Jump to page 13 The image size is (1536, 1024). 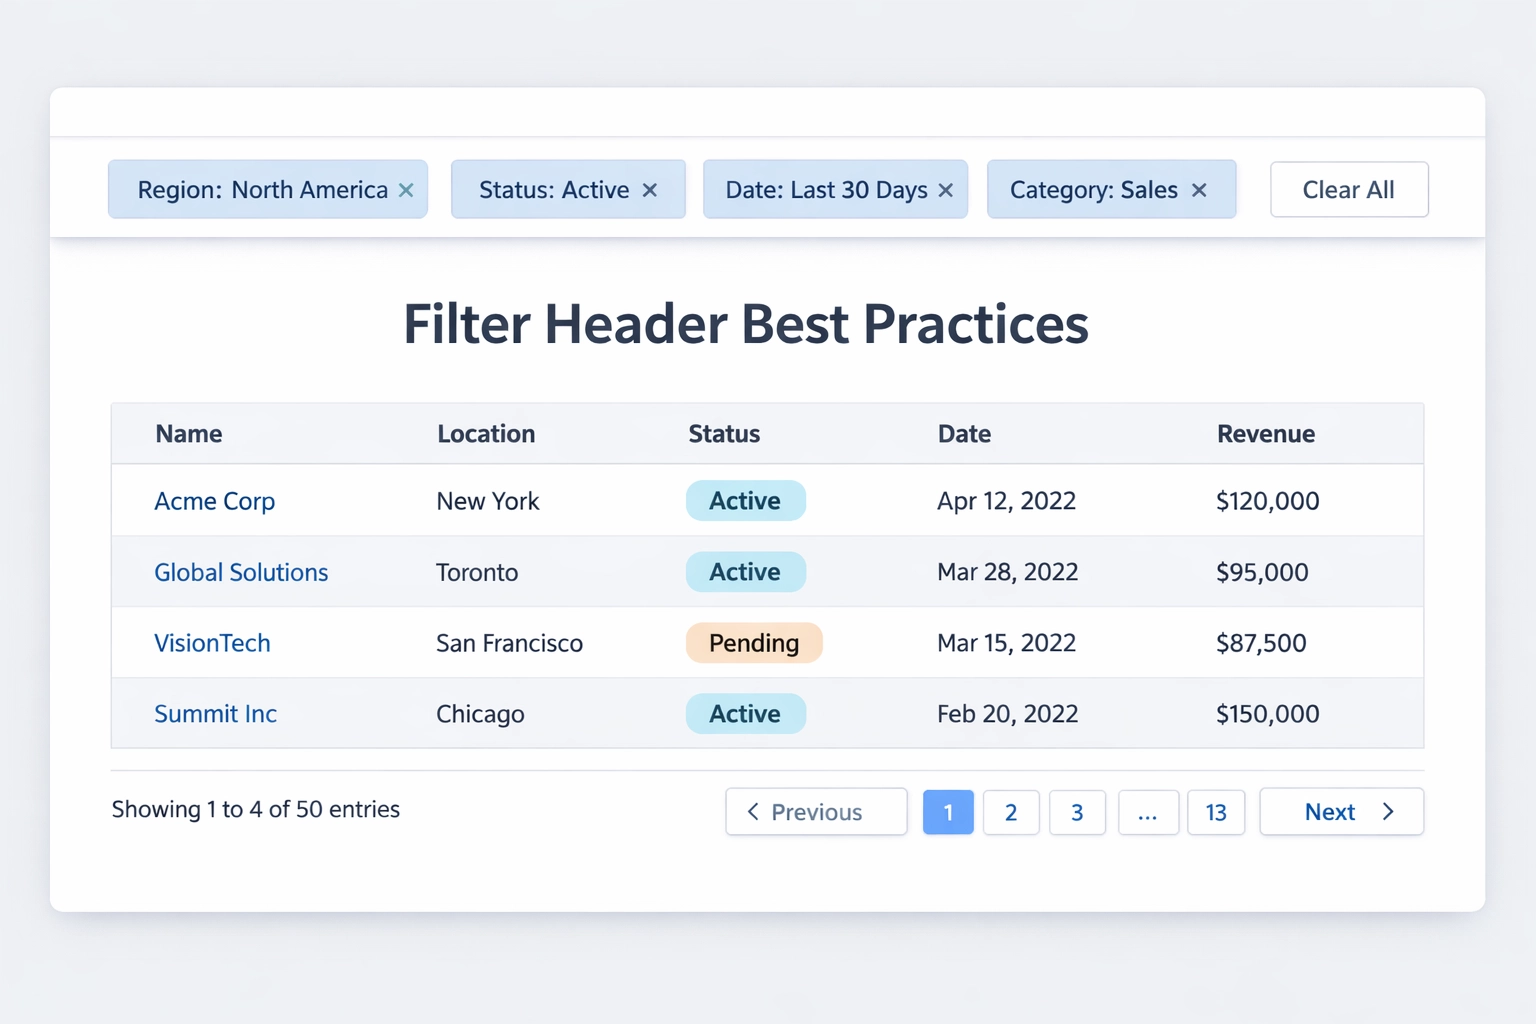1216,812
